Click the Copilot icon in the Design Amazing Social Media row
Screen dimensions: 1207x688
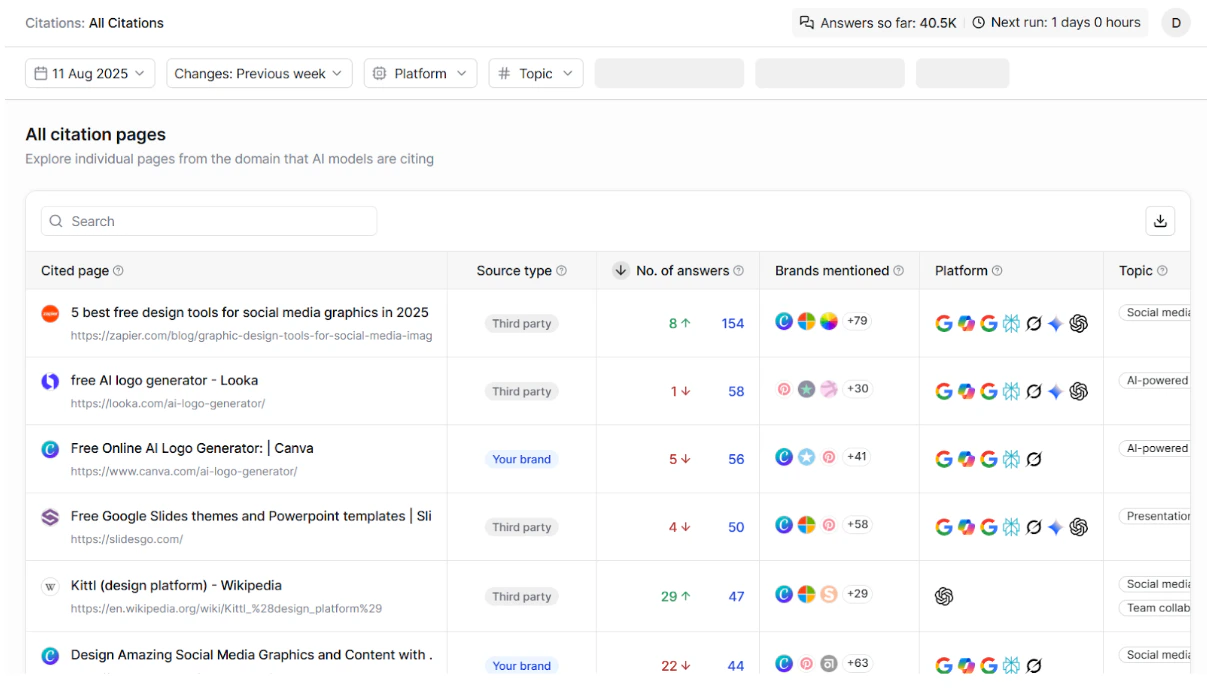pyautogui.click(x=966, y=666)
